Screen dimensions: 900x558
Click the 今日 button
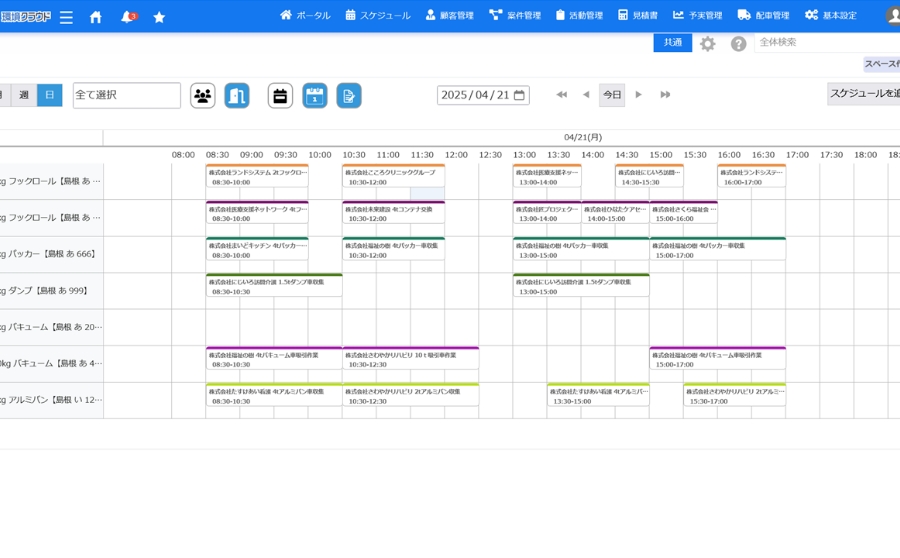[x=612, y=95]
